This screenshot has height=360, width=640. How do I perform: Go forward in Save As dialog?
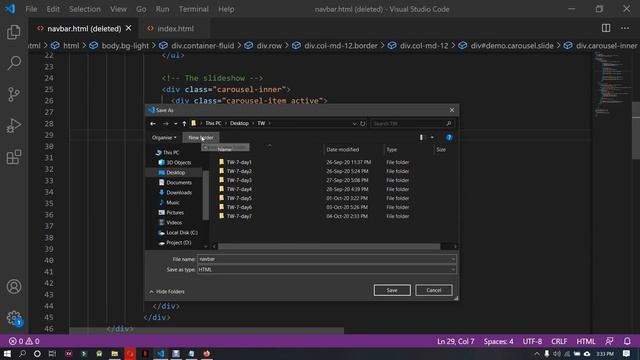(165, 123)
